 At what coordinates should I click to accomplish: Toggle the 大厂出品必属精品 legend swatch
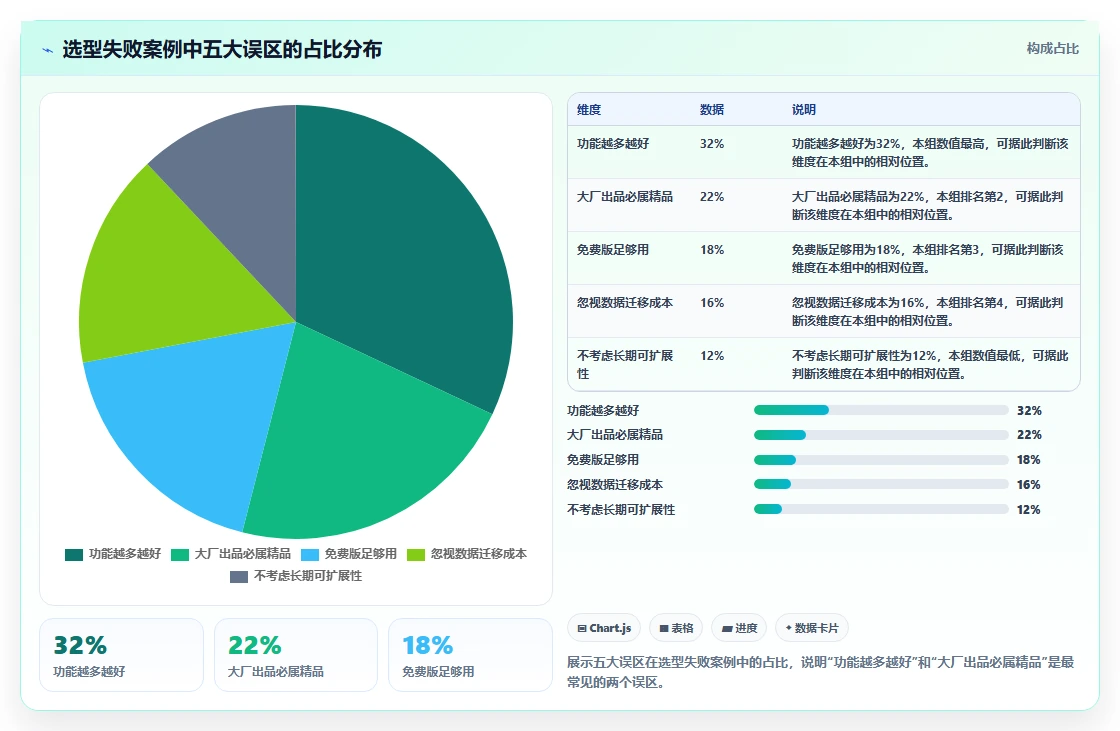tap(180, 555)
